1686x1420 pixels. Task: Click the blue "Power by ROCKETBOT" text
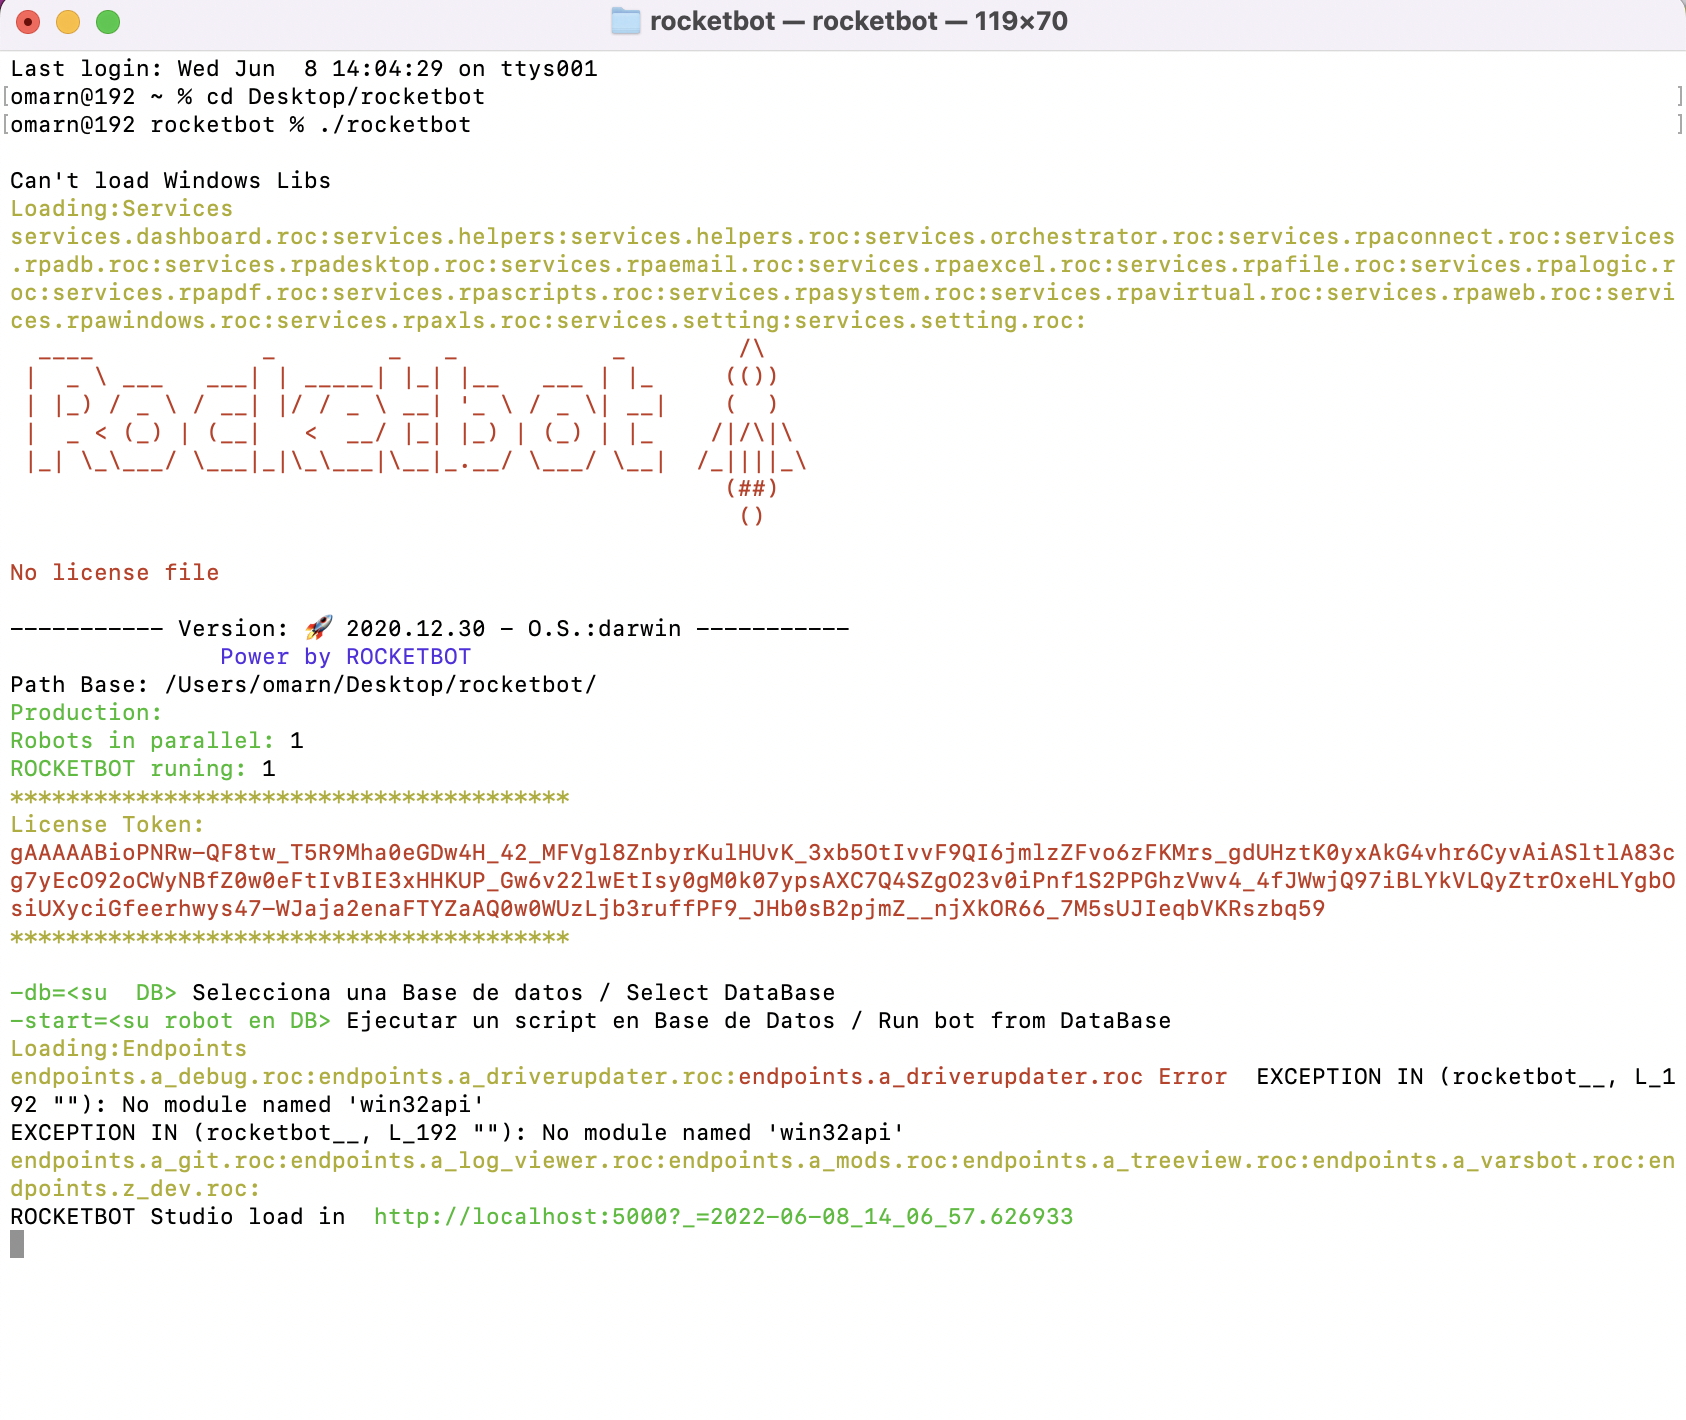tap(345, 657)
